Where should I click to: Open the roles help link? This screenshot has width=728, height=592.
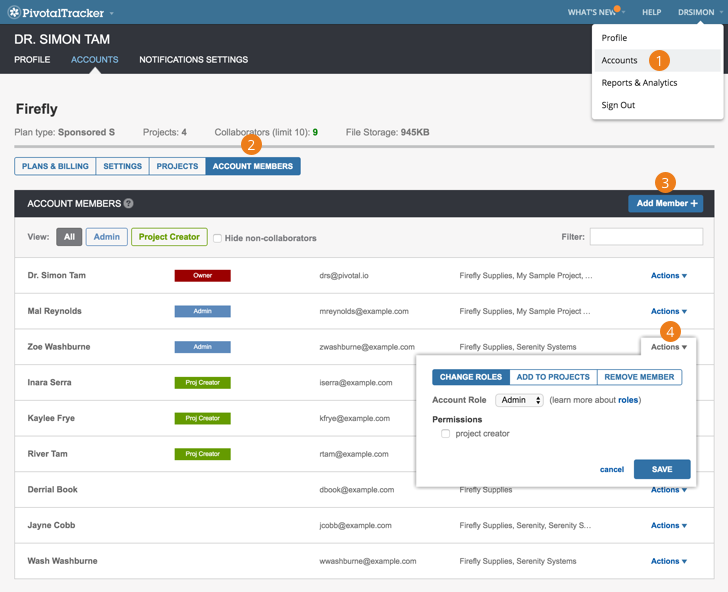coord(627,400)
